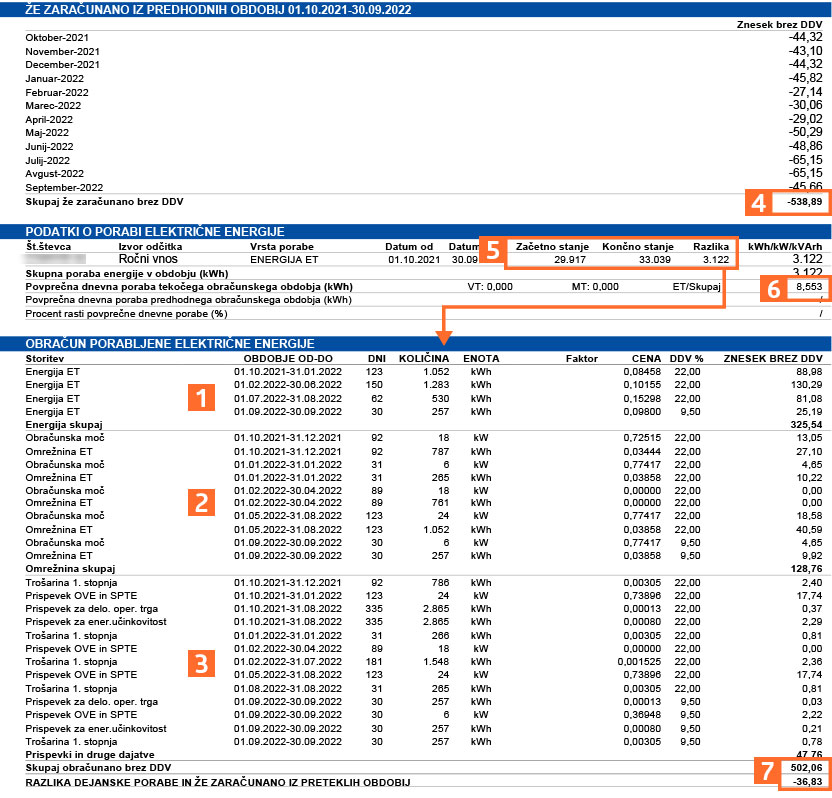This screenshot has width=832, height=798.
Task: Select the "Ročni vnos" value
Action: point(148,259)
